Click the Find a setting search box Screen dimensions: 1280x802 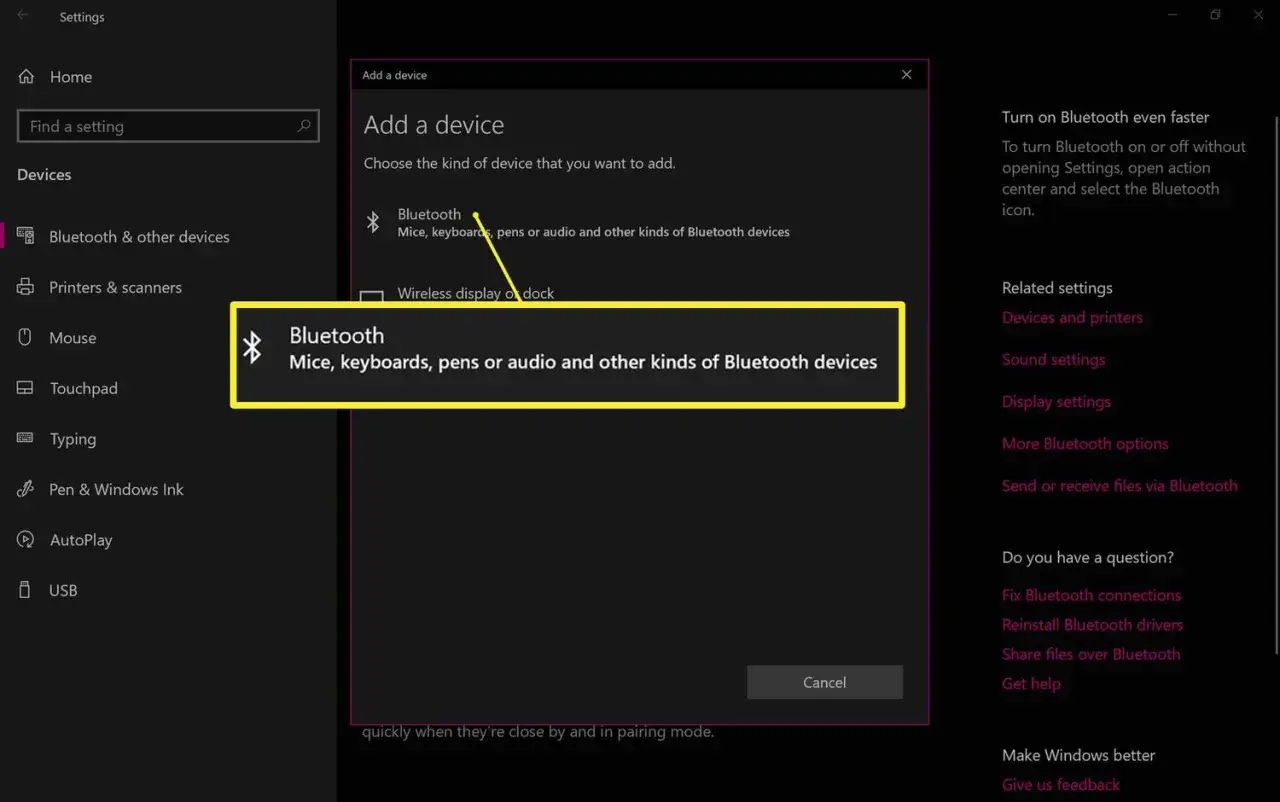coord(168,126)
